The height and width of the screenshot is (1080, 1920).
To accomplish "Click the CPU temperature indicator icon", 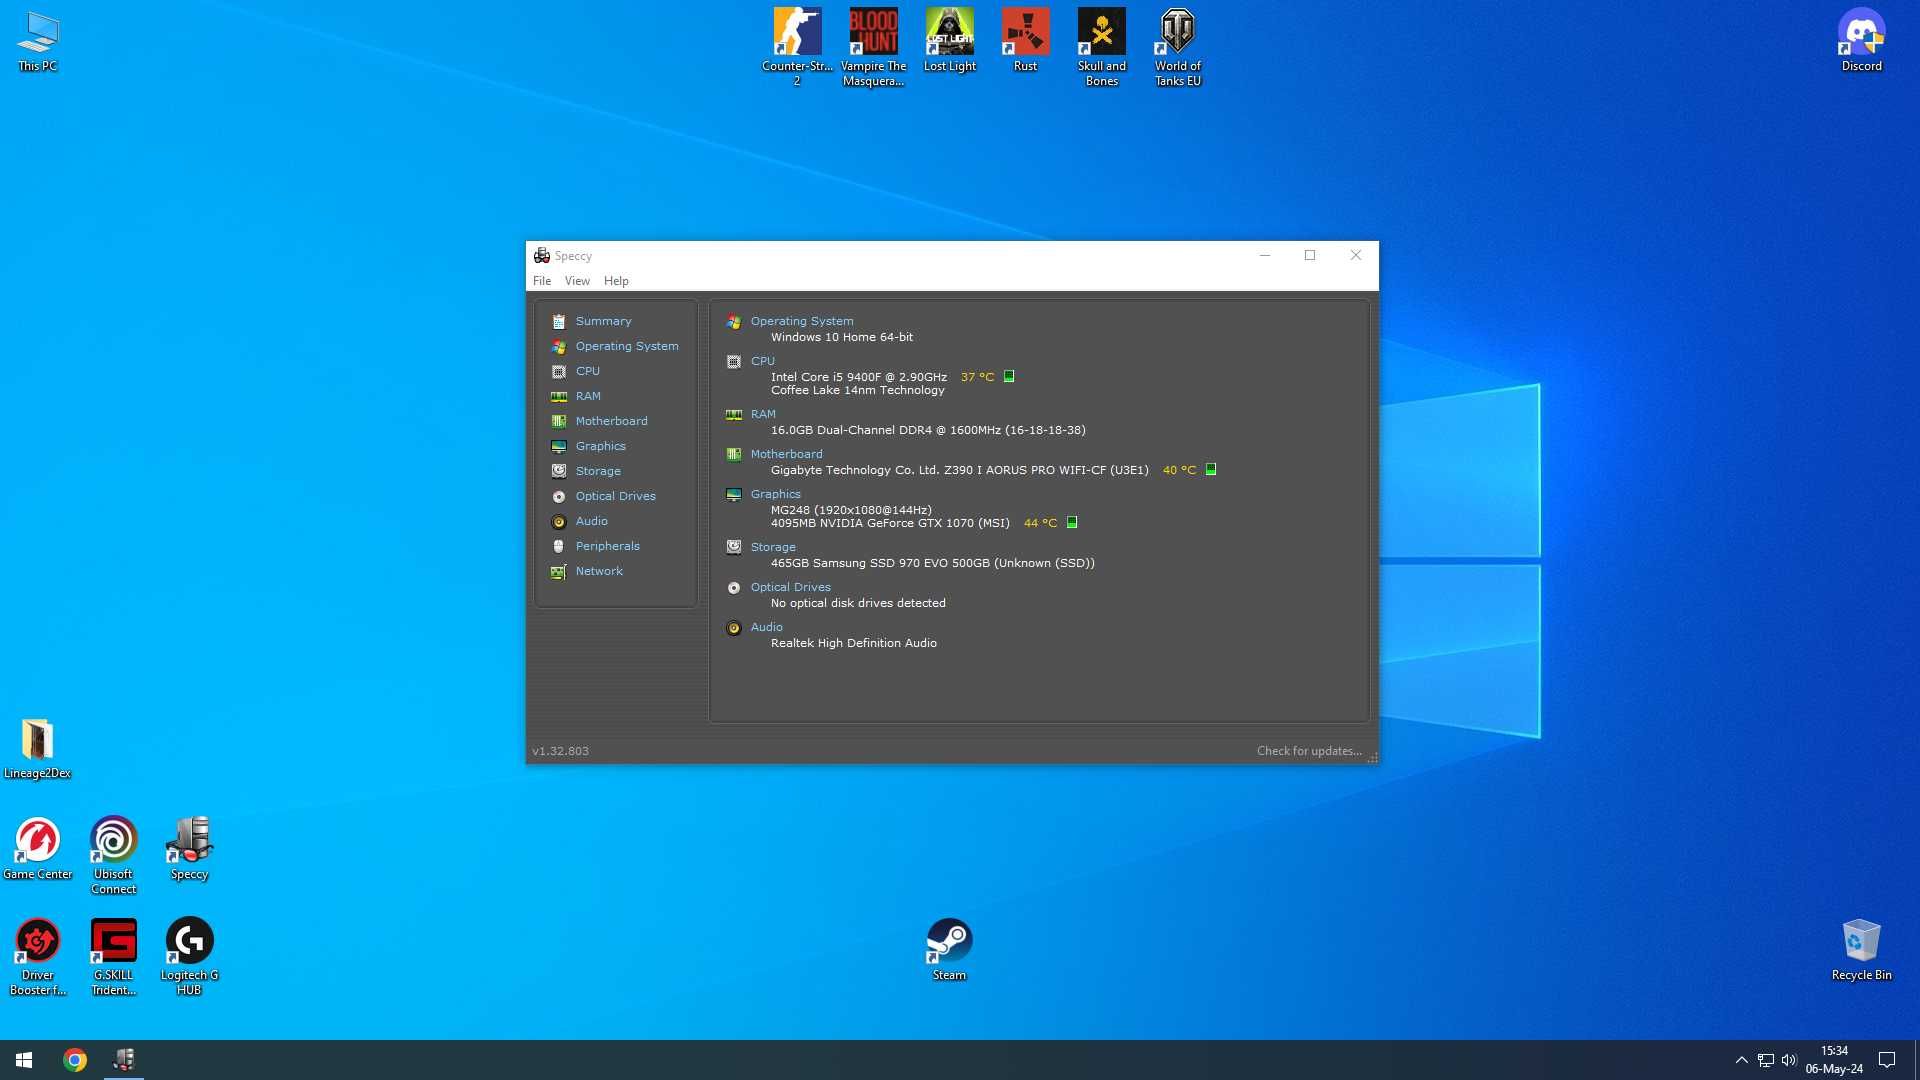I will (1009, 377).
